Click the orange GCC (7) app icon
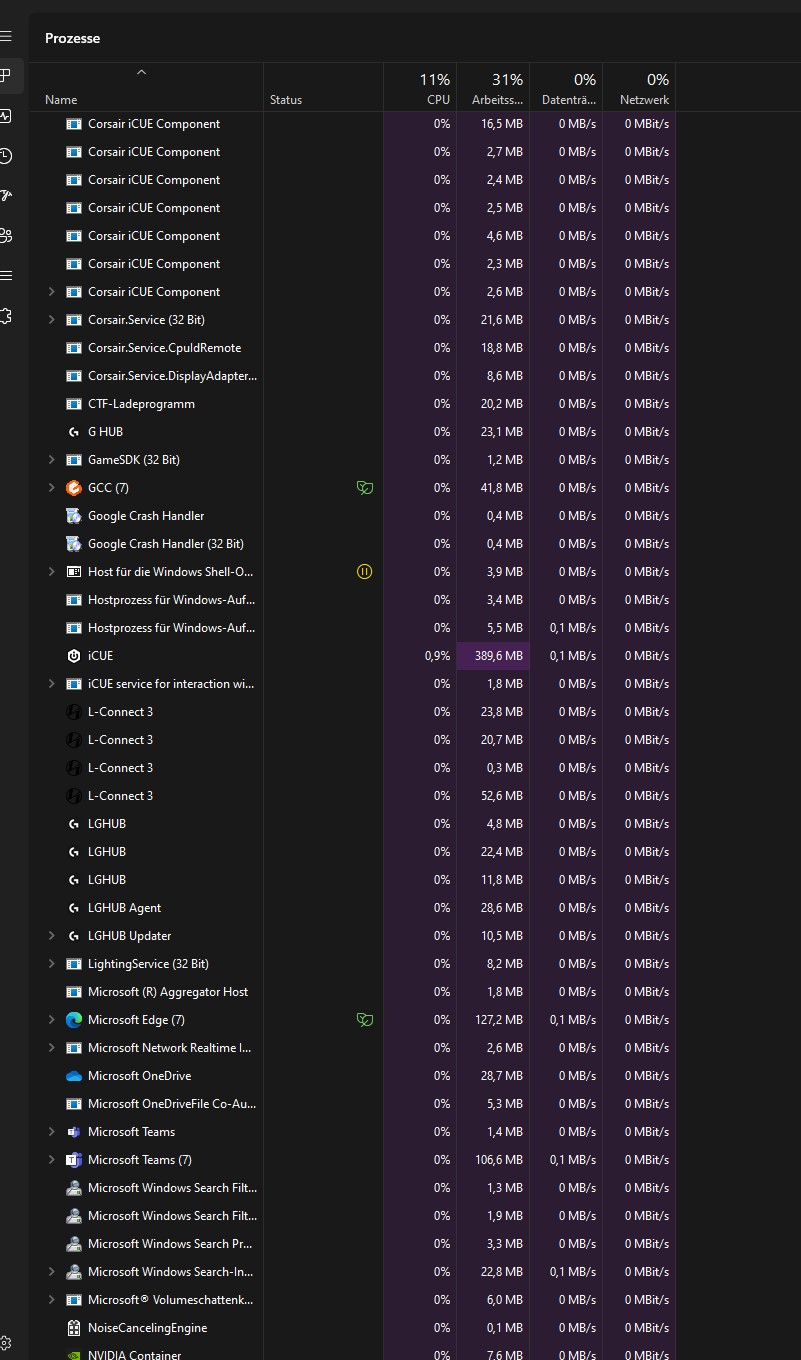 coord(73,488)
